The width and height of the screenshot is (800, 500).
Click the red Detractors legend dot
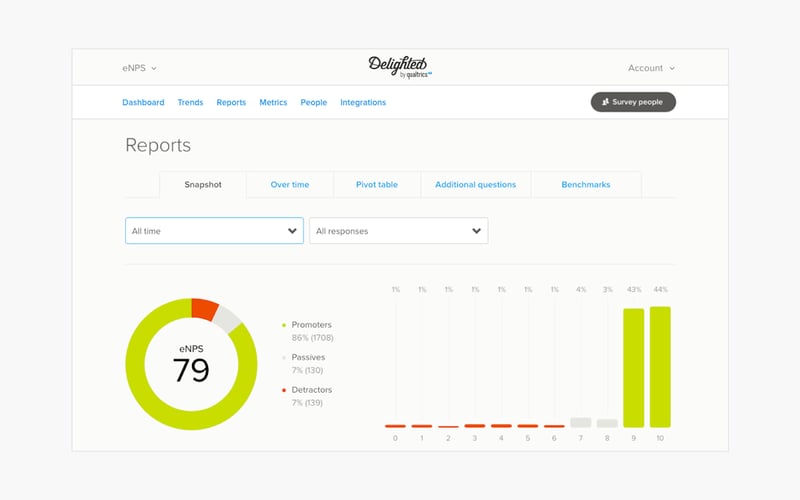tap(284, 390)
